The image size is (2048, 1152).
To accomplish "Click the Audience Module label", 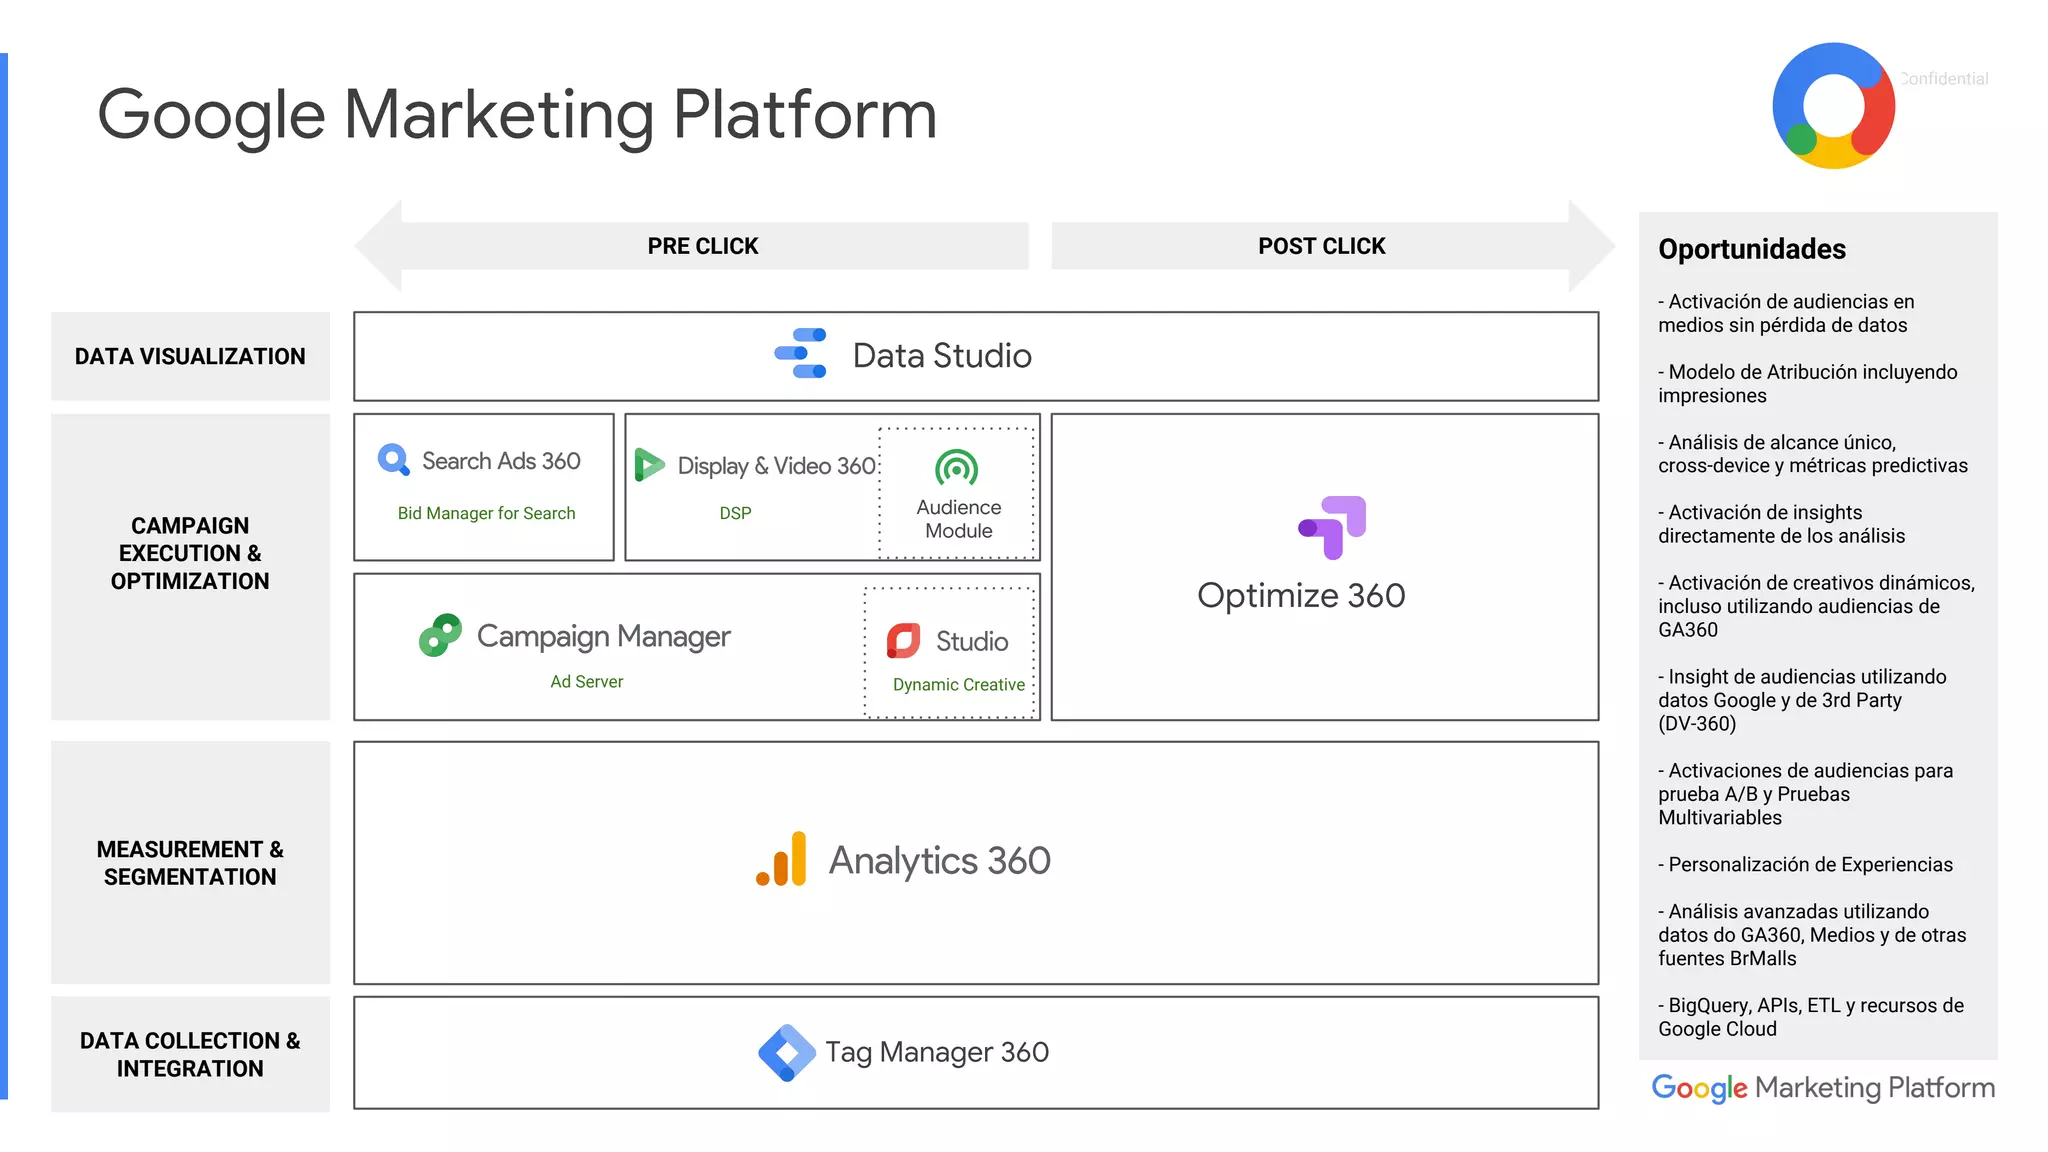I will 959,519.
